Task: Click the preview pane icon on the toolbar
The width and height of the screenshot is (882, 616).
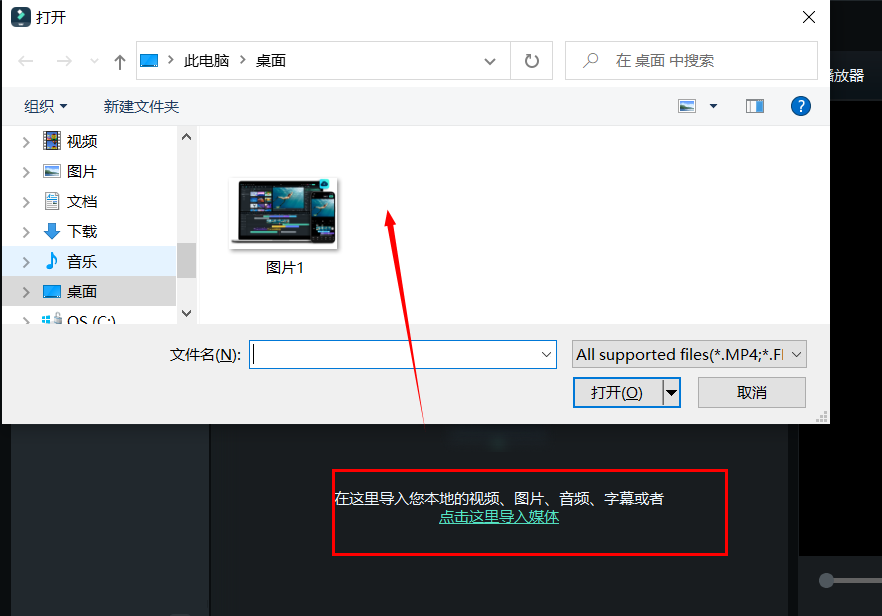Action: (x=754, y=105)
